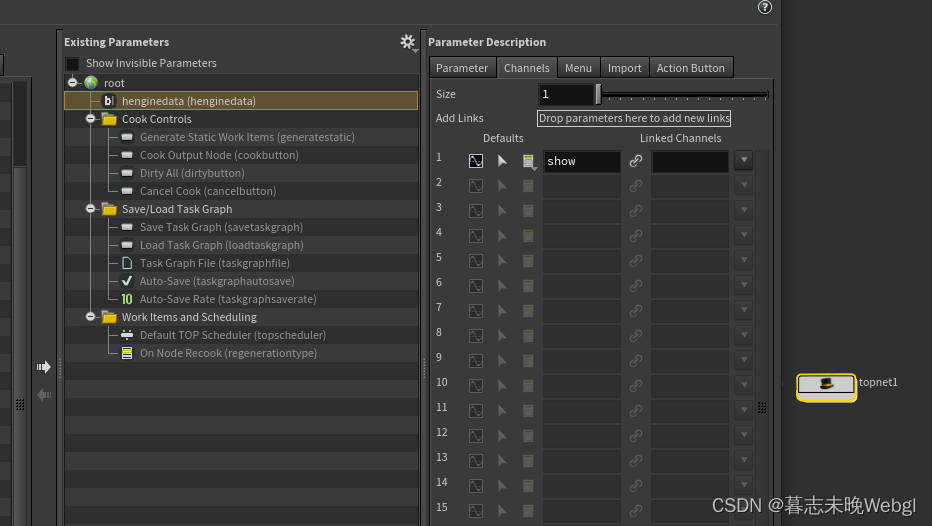932x526 pixels.
Task: Switch to the Menu tab
Action: pyautogui.click(x=578, y=68)
